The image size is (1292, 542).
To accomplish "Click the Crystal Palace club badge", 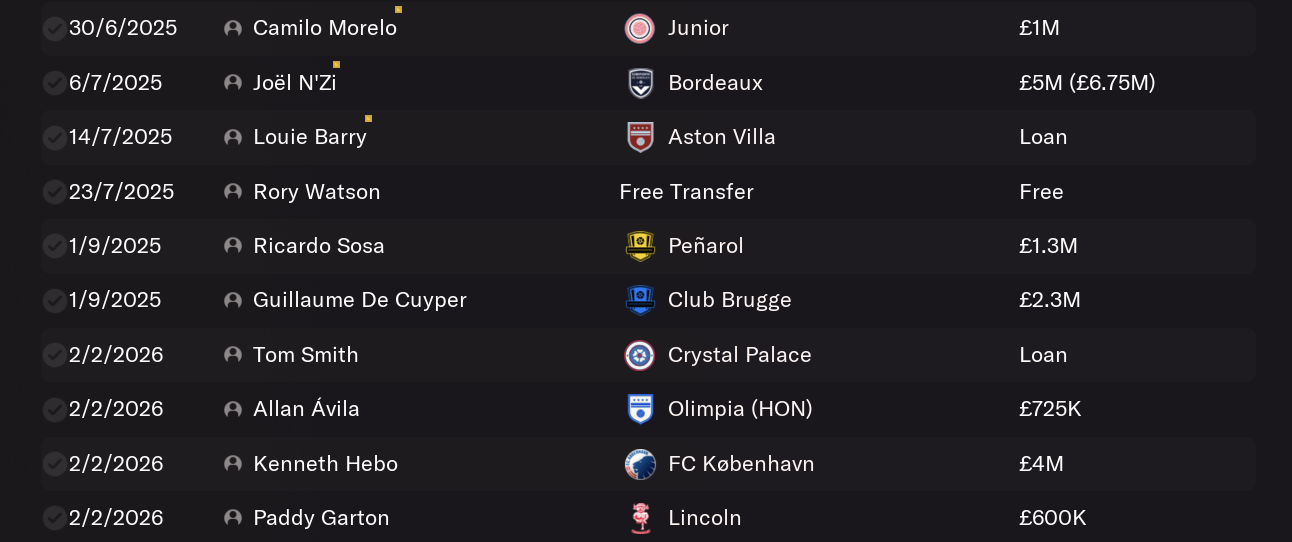I will (x=640, y=355).
